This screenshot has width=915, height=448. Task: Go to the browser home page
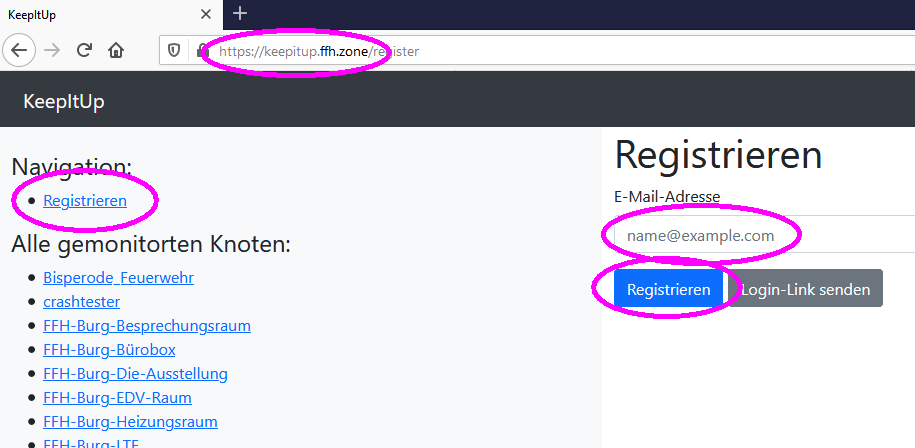(116, 50)
